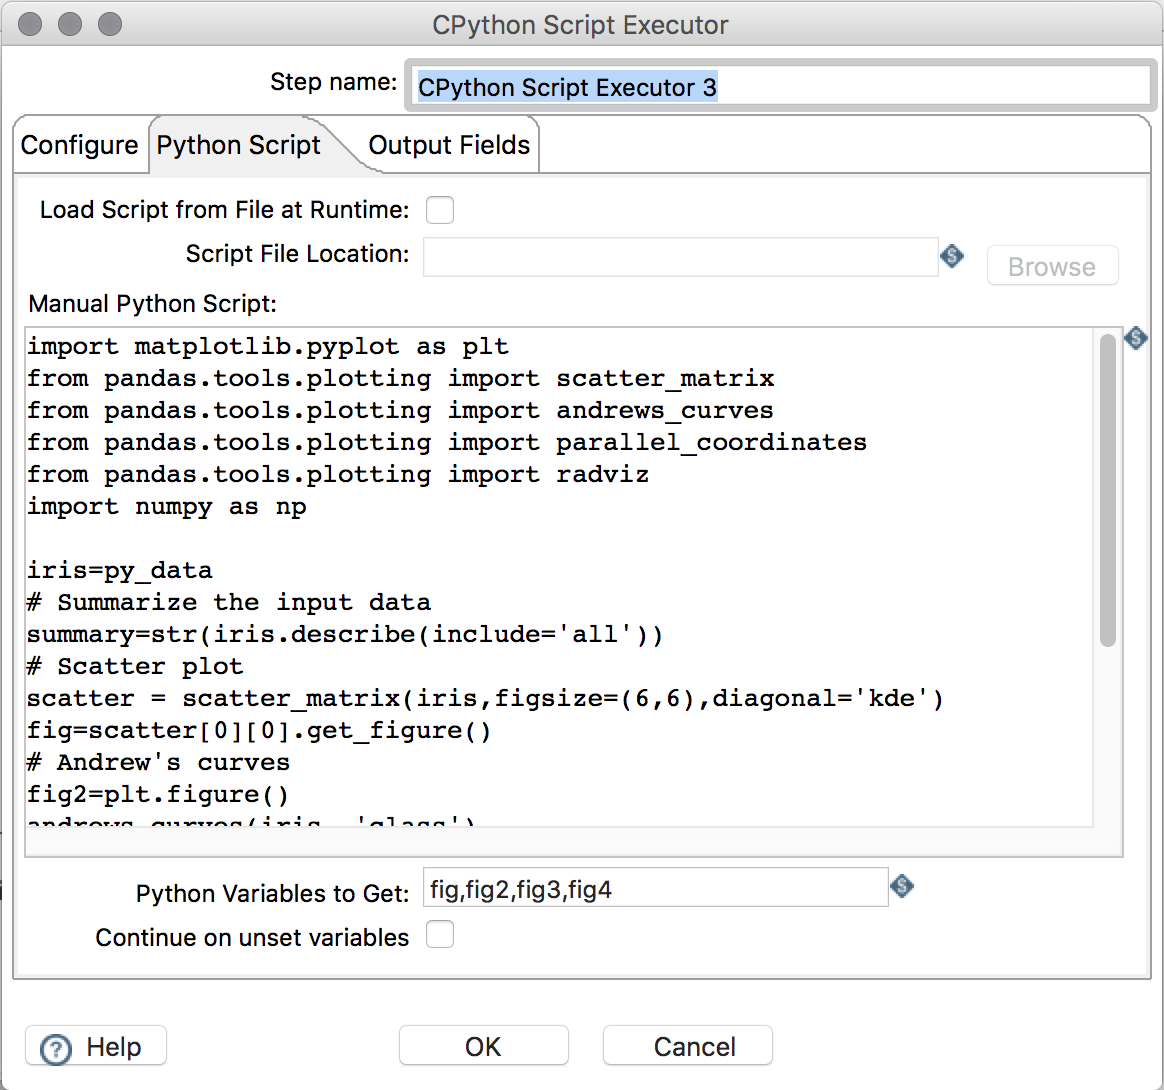Close the CPython Script Executor window
Screen dimensions: 1164x1090
(x=30, y=24)
